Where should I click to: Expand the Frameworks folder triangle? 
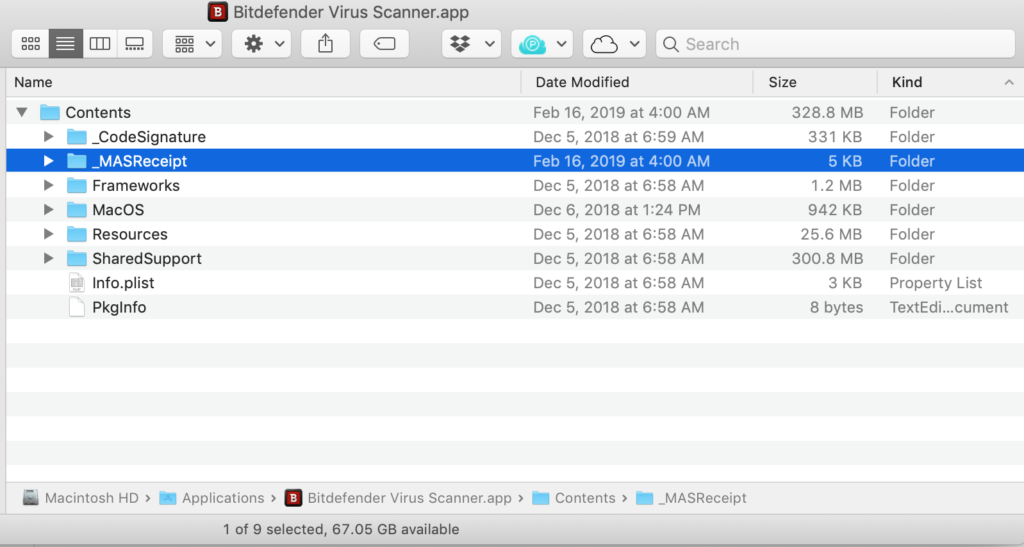tap(48, 185)
